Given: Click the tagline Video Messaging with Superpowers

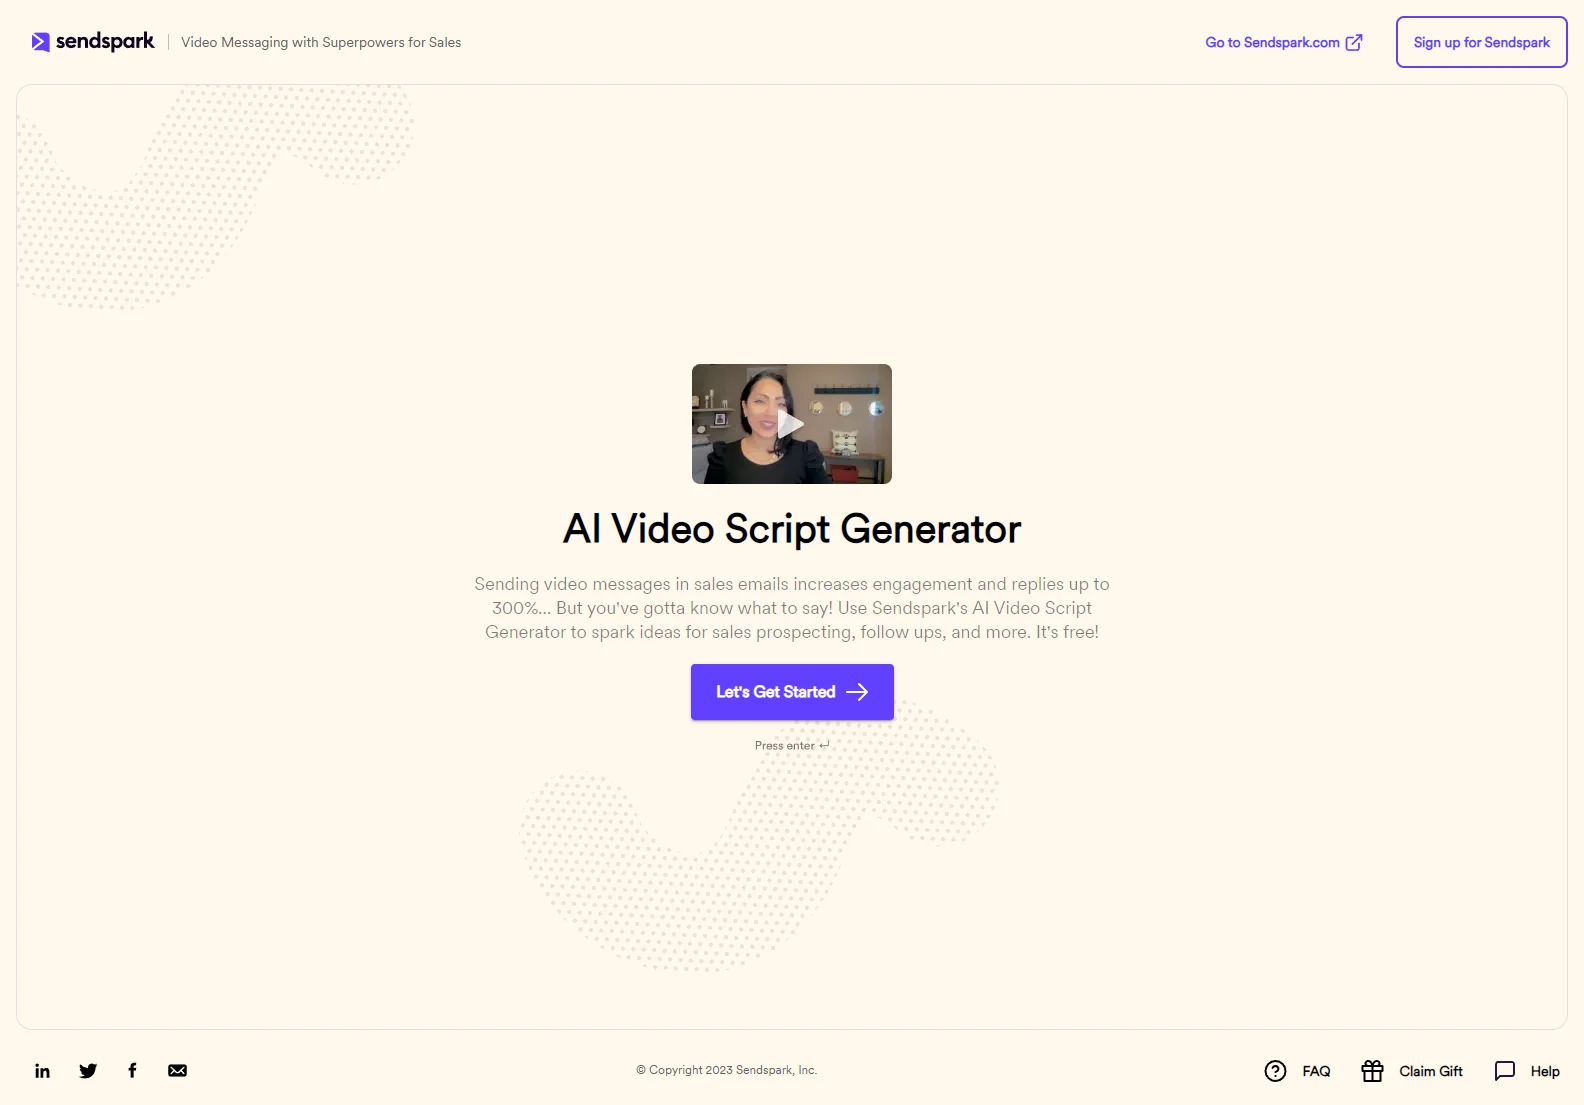Looking at the screenshot, I should (321, 42).
